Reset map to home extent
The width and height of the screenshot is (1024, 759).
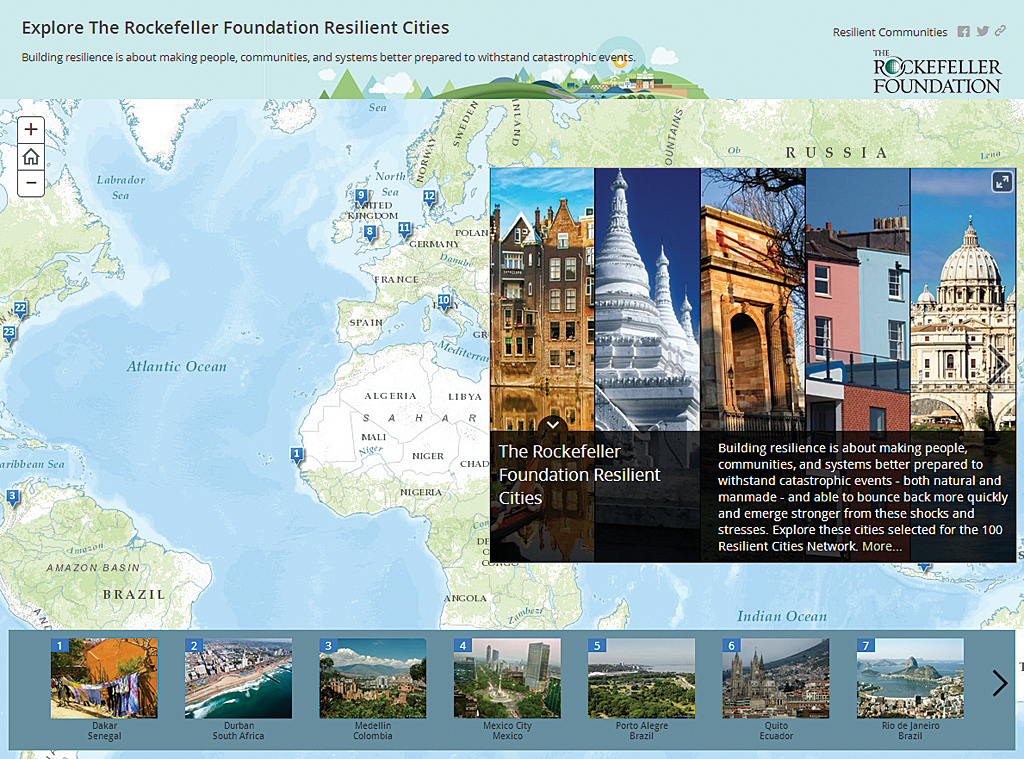pyautogui.click(x=31, y=157)
